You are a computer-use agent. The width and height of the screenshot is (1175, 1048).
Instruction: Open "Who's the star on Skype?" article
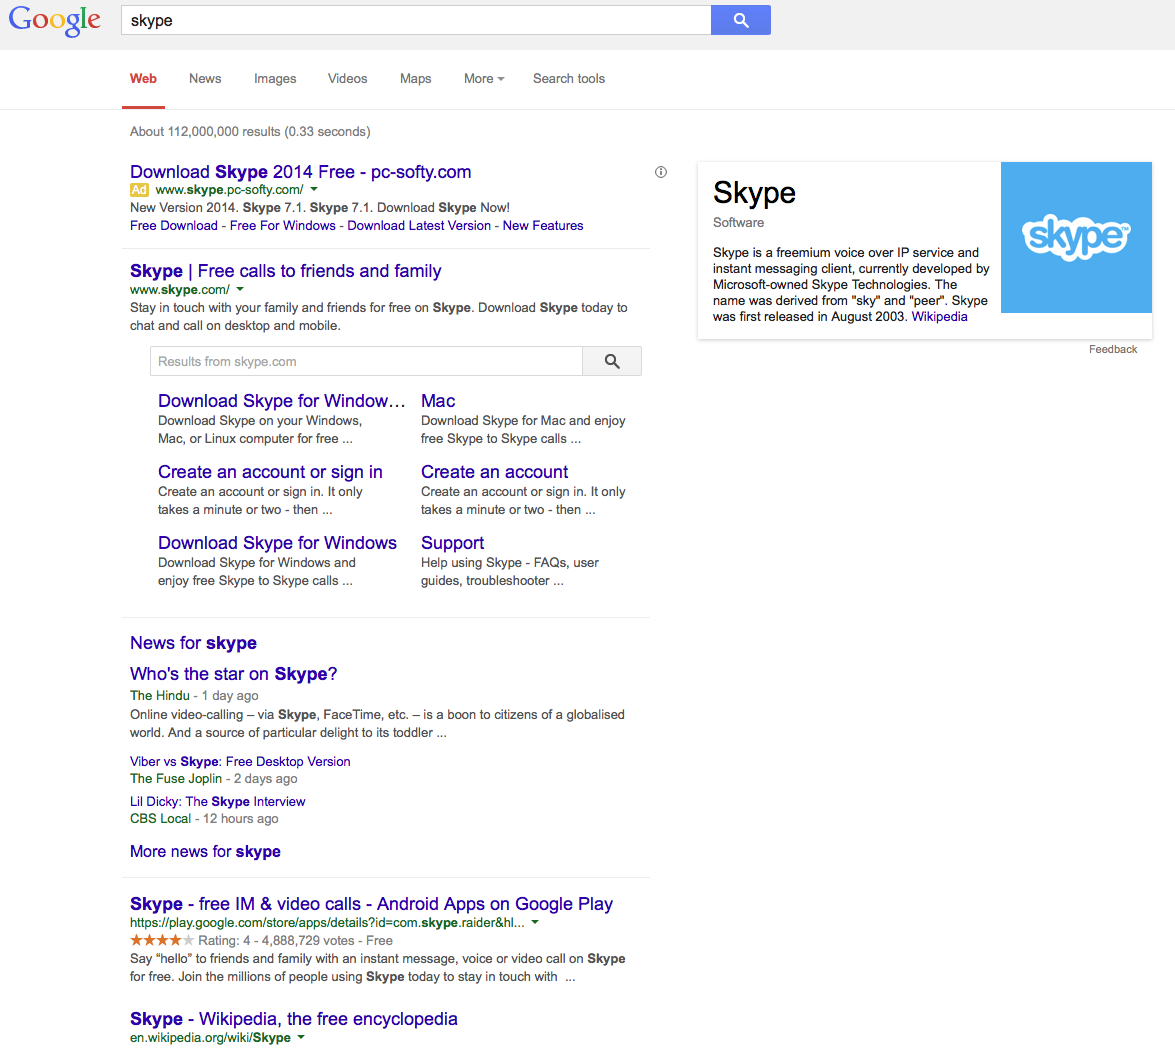click(233, 673)
